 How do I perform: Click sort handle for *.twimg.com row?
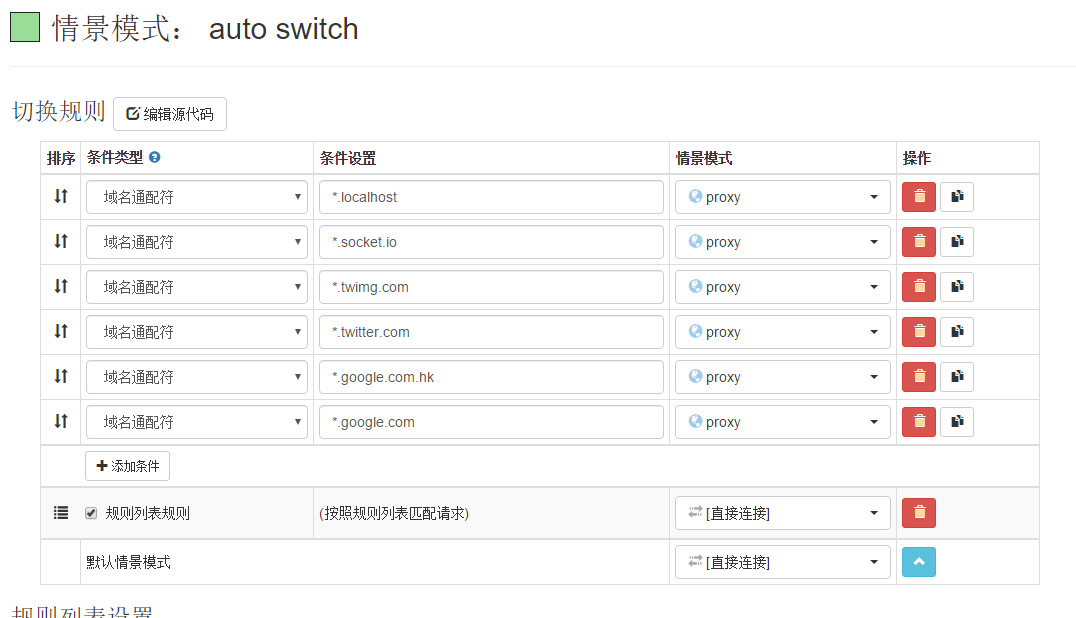pyautogui.click(x=61, y=287)
